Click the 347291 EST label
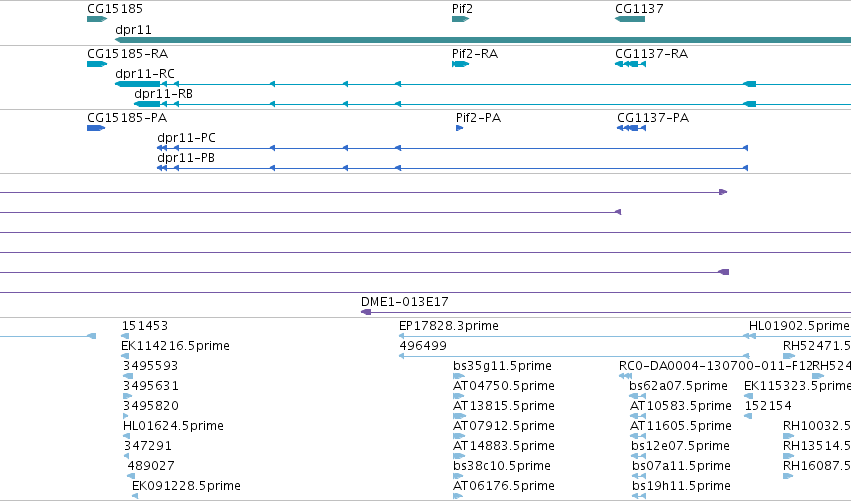The height and width of the screenshot is (501, 851). point(148,446)
